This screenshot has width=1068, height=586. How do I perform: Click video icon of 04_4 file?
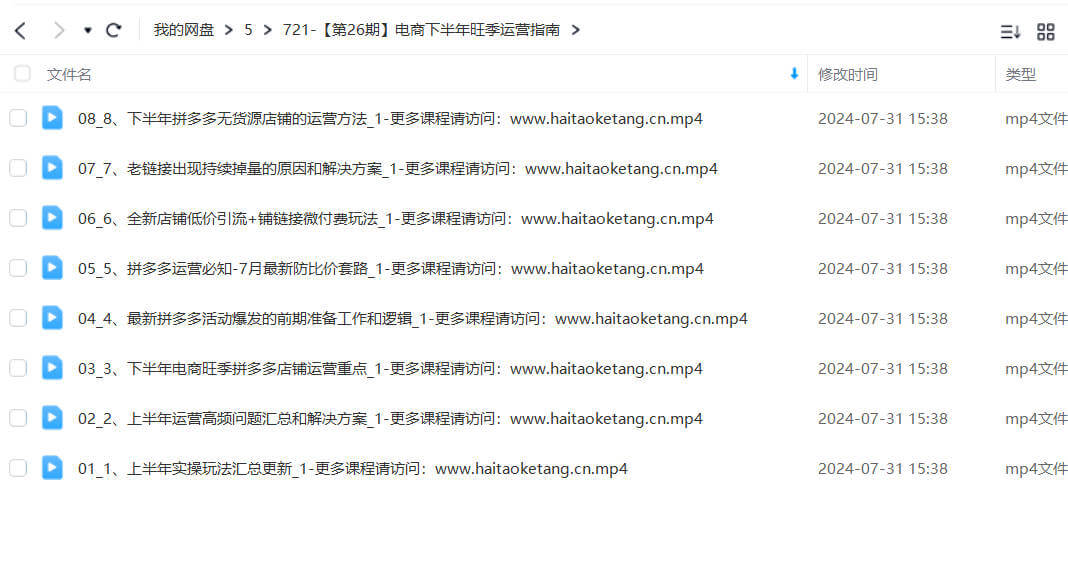pyautogui.click(x=52, y=318)
